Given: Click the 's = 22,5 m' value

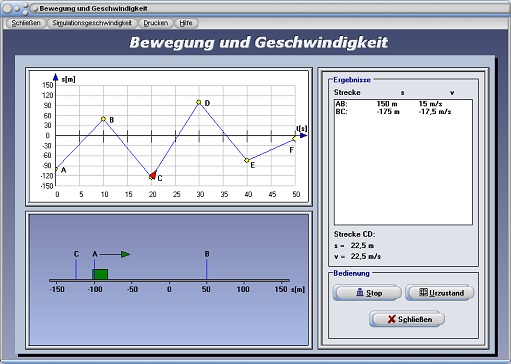Looking at the screenshot, I should point(354,246).
